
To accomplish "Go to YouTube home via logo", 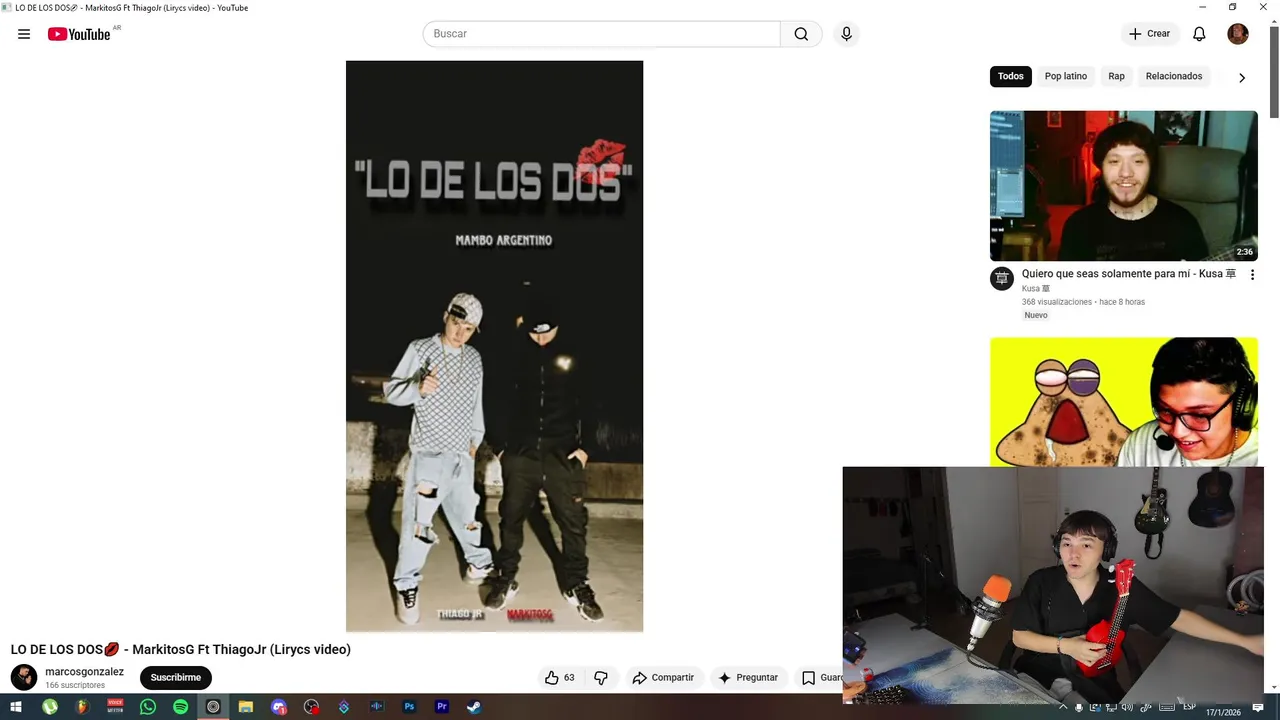I will pyautogui.click(x=79, y=34).
